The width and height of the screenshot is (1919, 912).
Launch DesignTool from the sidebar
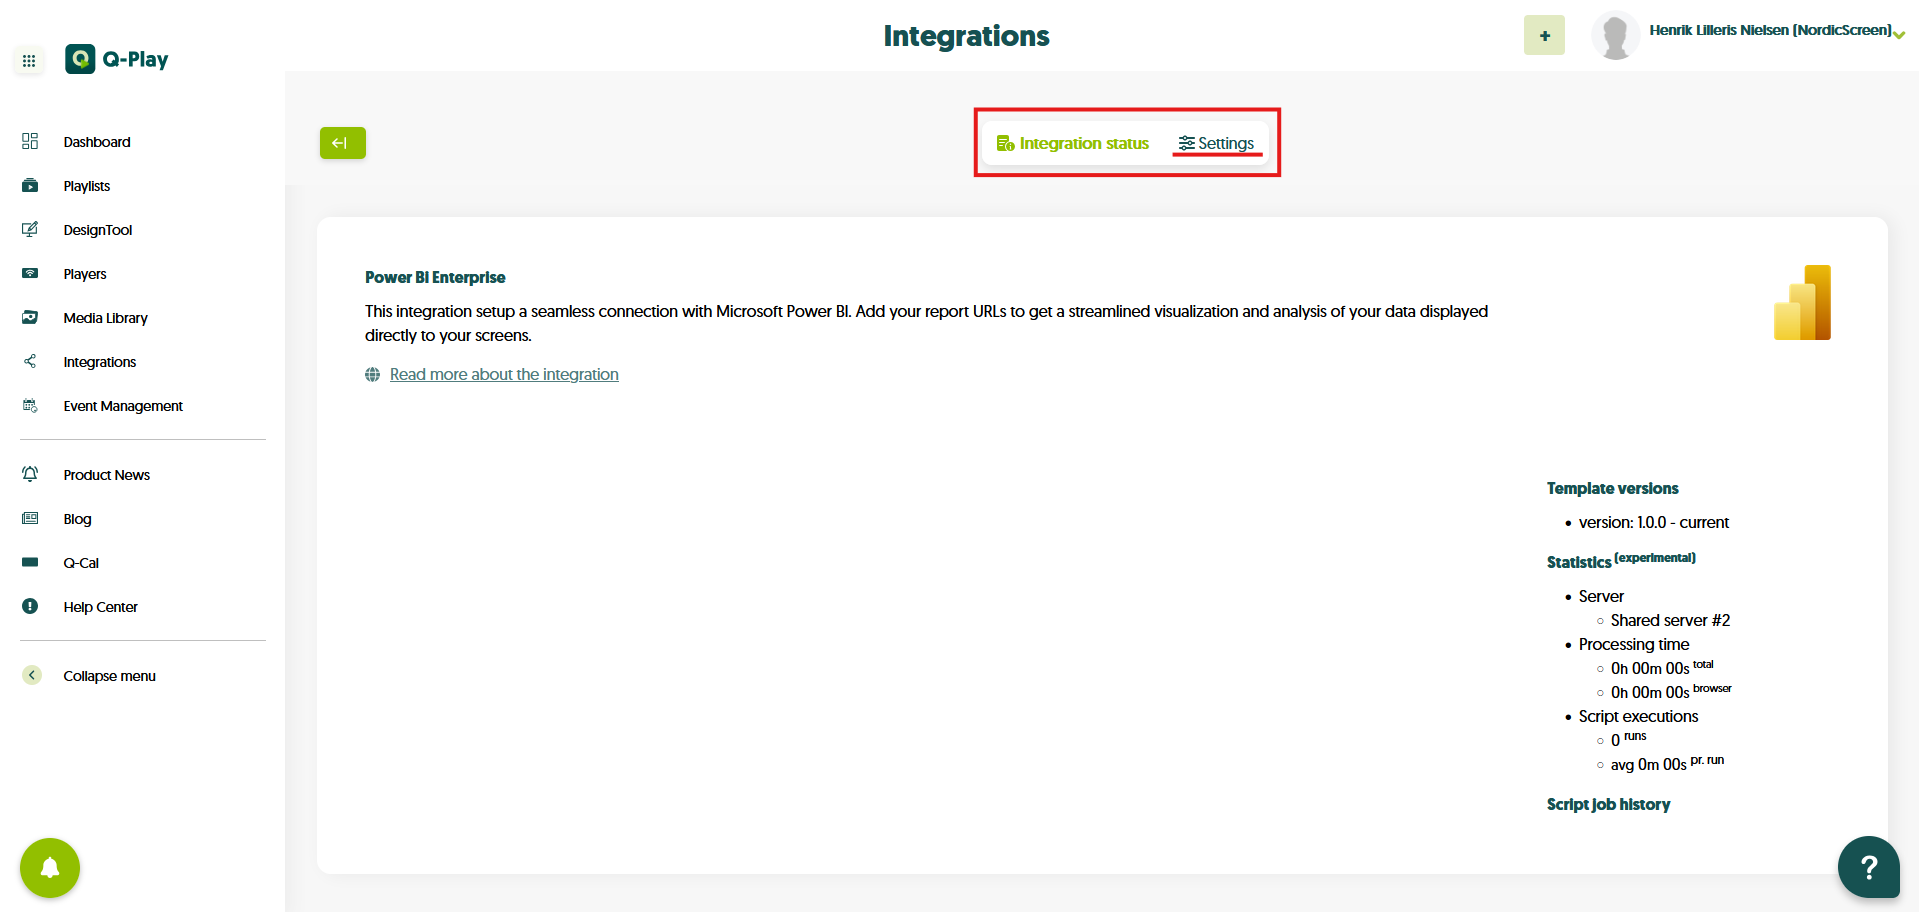click(97, 230)
